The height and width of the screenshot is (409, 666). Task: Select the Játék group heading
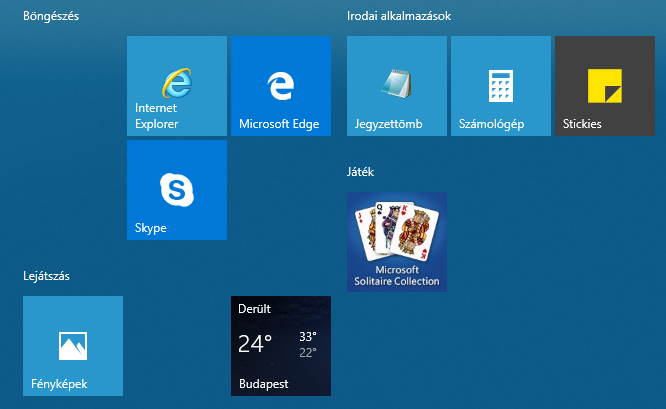click(x=360, y=172)
